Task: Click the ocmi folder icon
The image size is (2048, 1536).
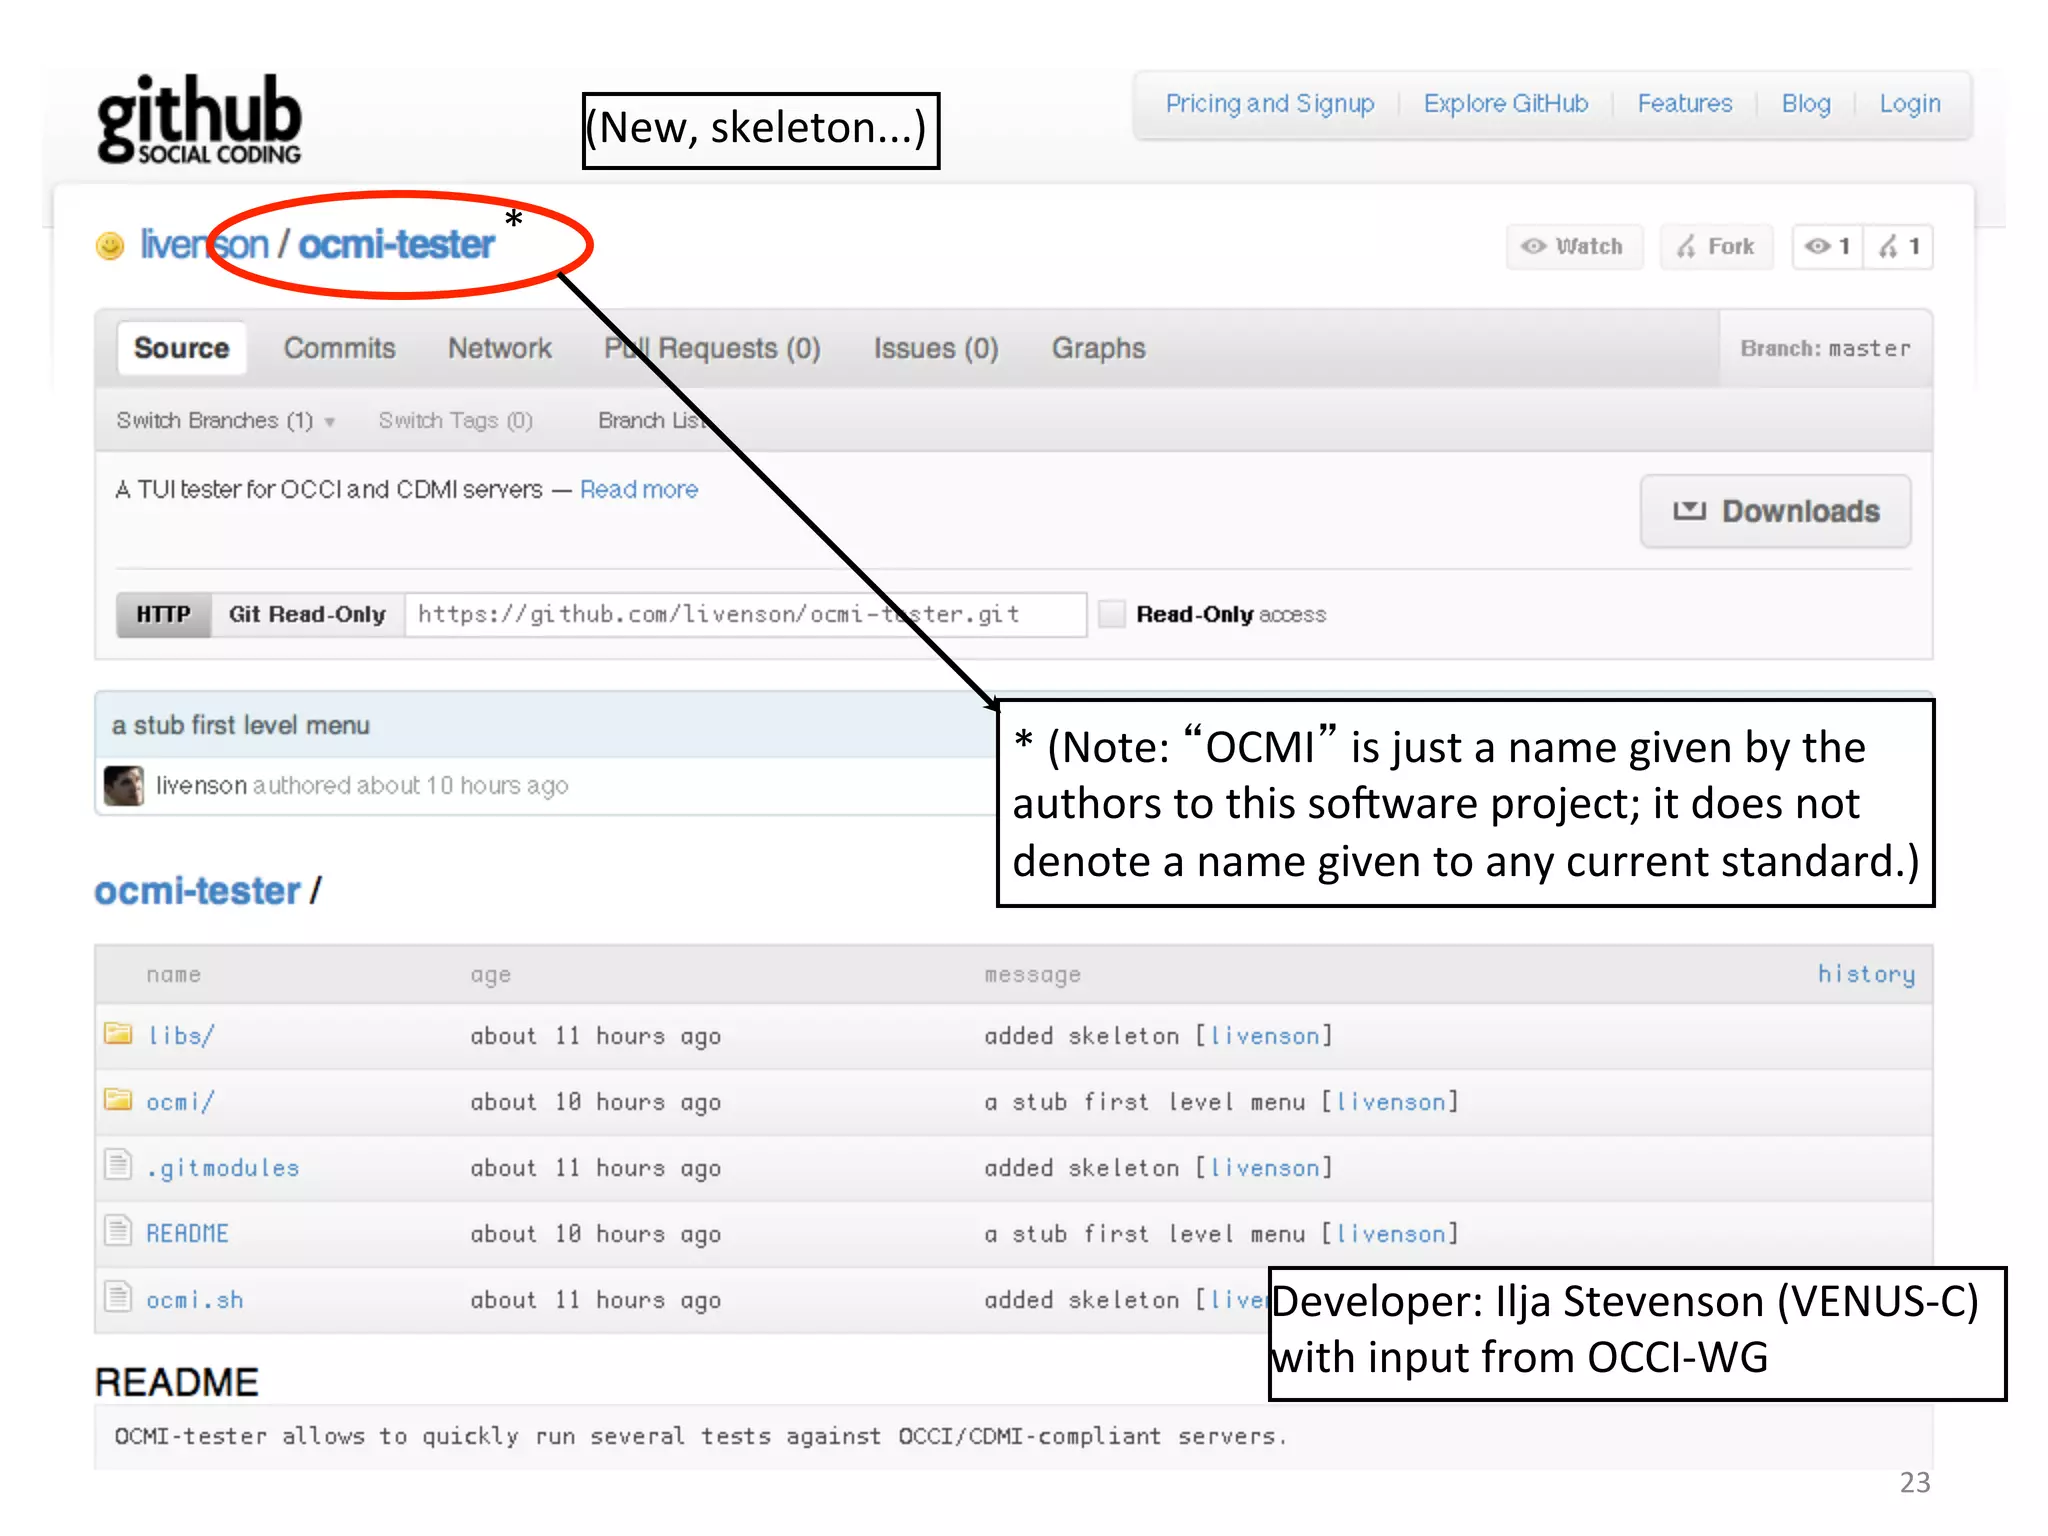Action: [118, 1099]
